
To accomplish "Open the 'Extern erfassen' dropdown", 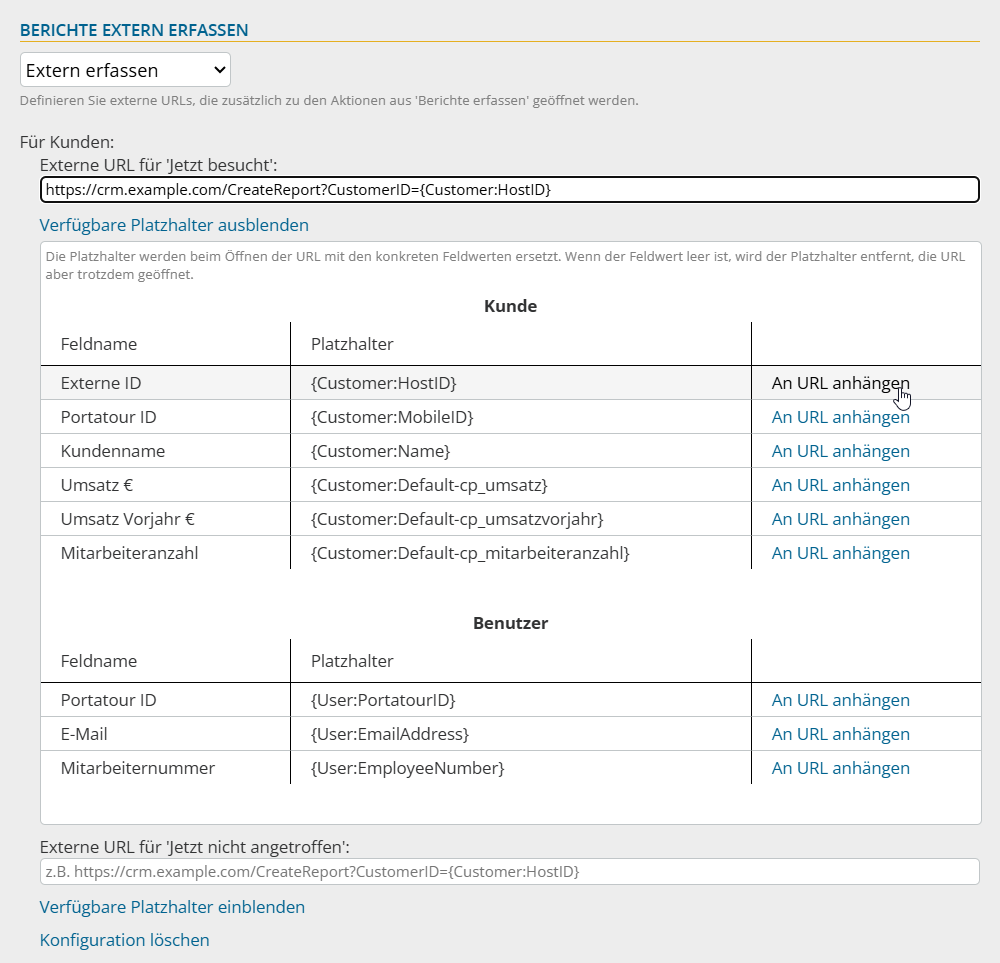I will (x=125, y=70).
